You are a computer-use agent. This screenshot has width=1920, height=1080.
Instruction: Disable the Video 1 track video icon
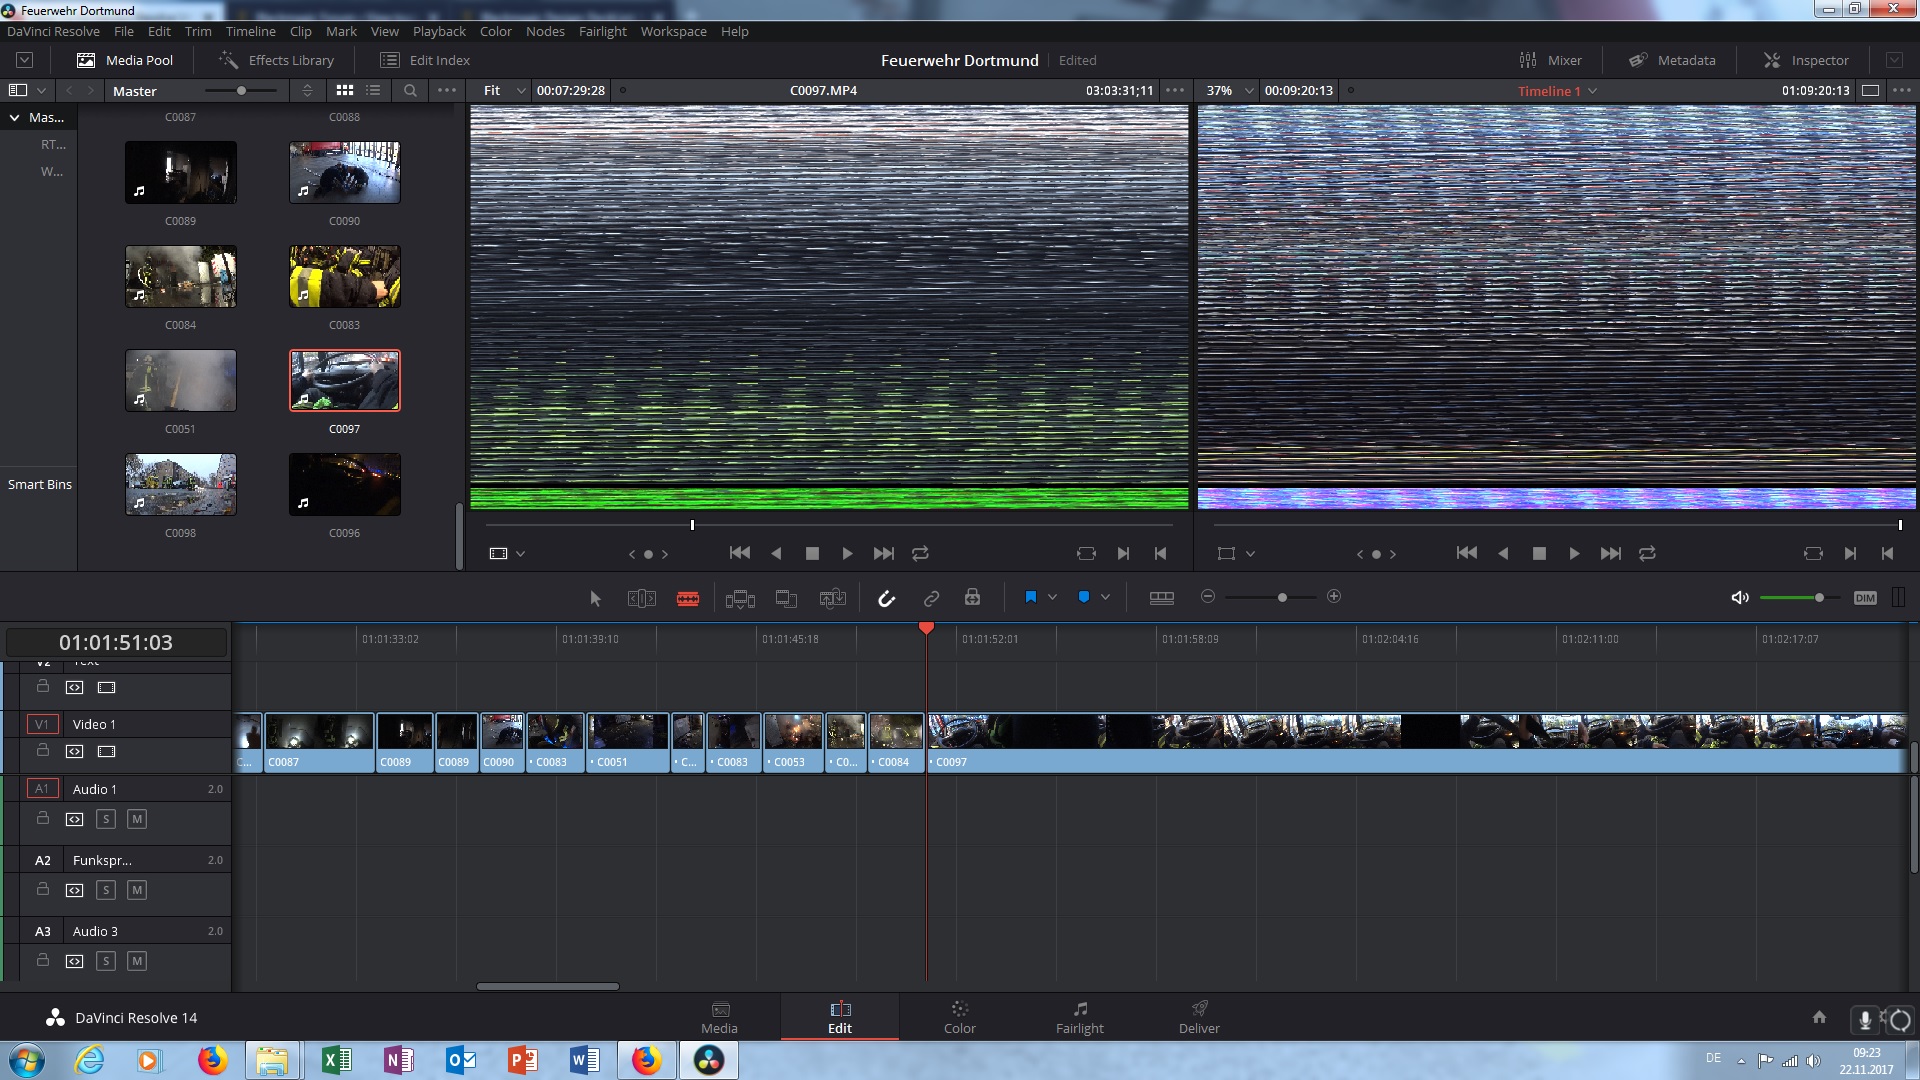(107, 751)
